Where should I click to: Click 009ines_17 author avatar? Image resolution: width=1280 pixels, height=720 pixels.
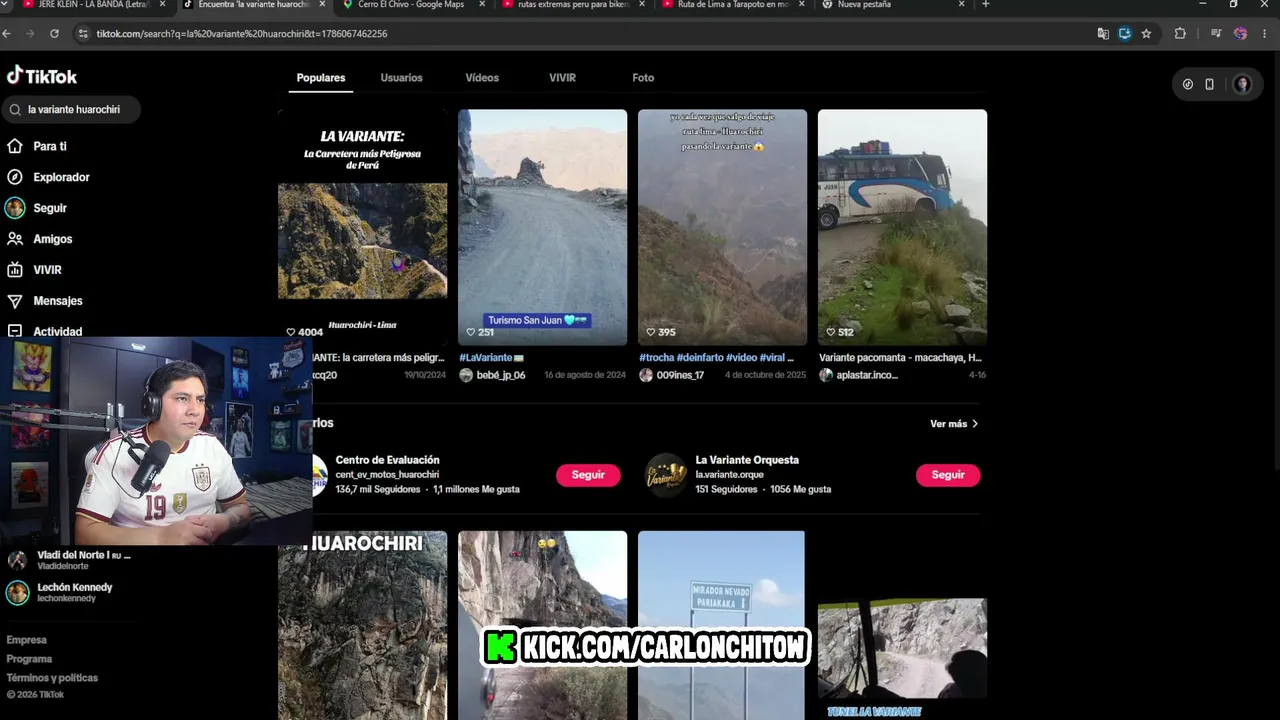click(646, 375)
